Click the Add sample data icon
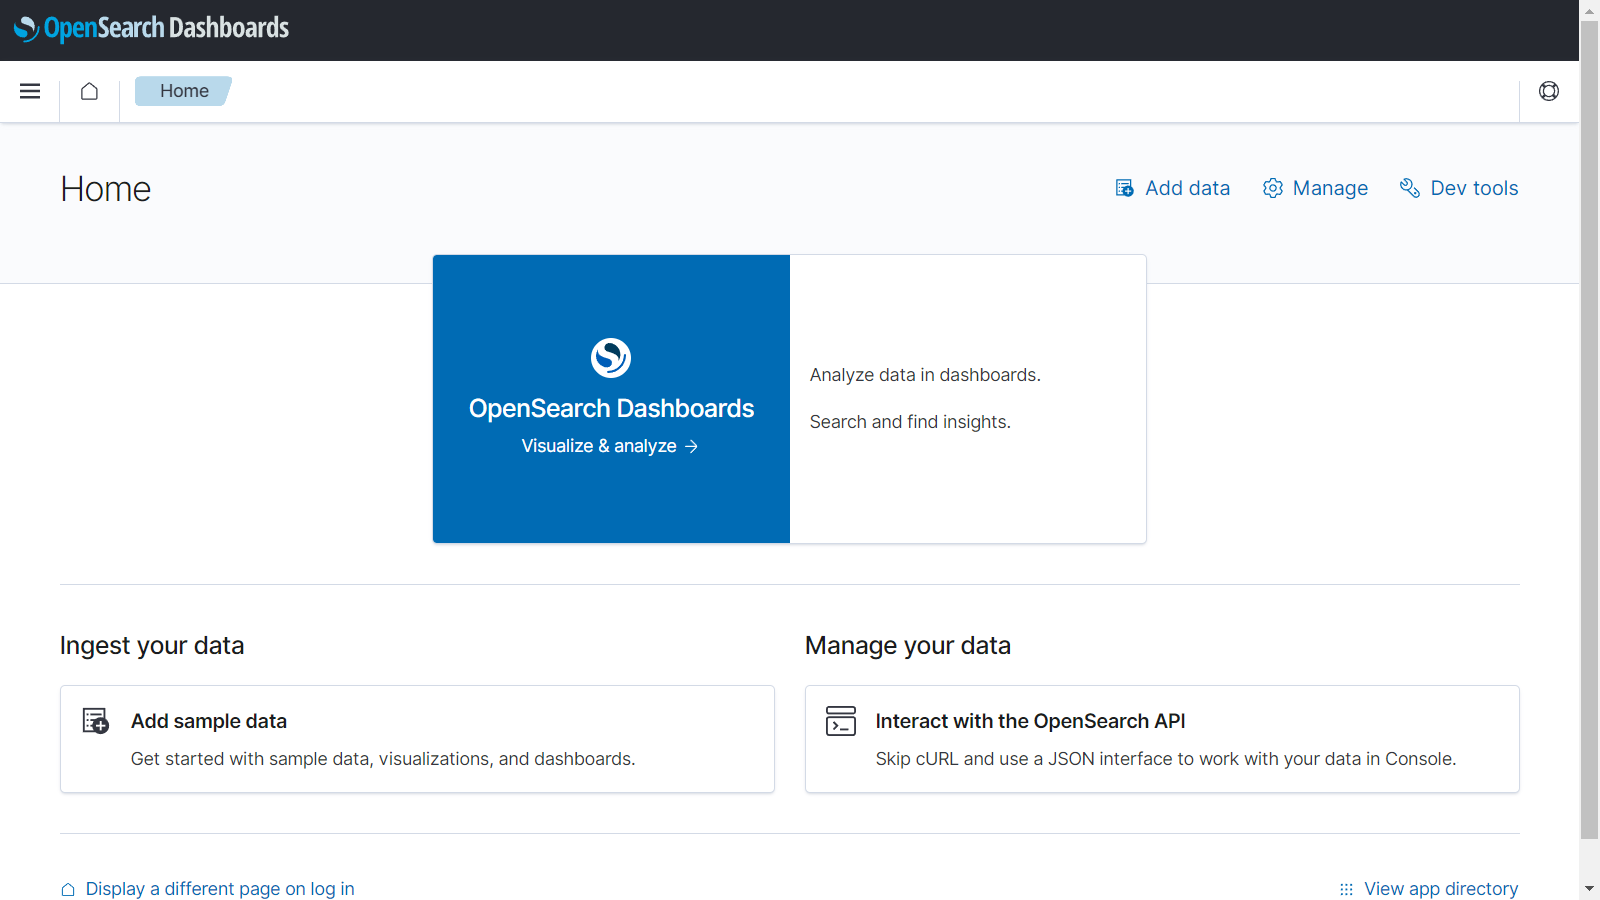1600x900 pixels. (96, 721)
